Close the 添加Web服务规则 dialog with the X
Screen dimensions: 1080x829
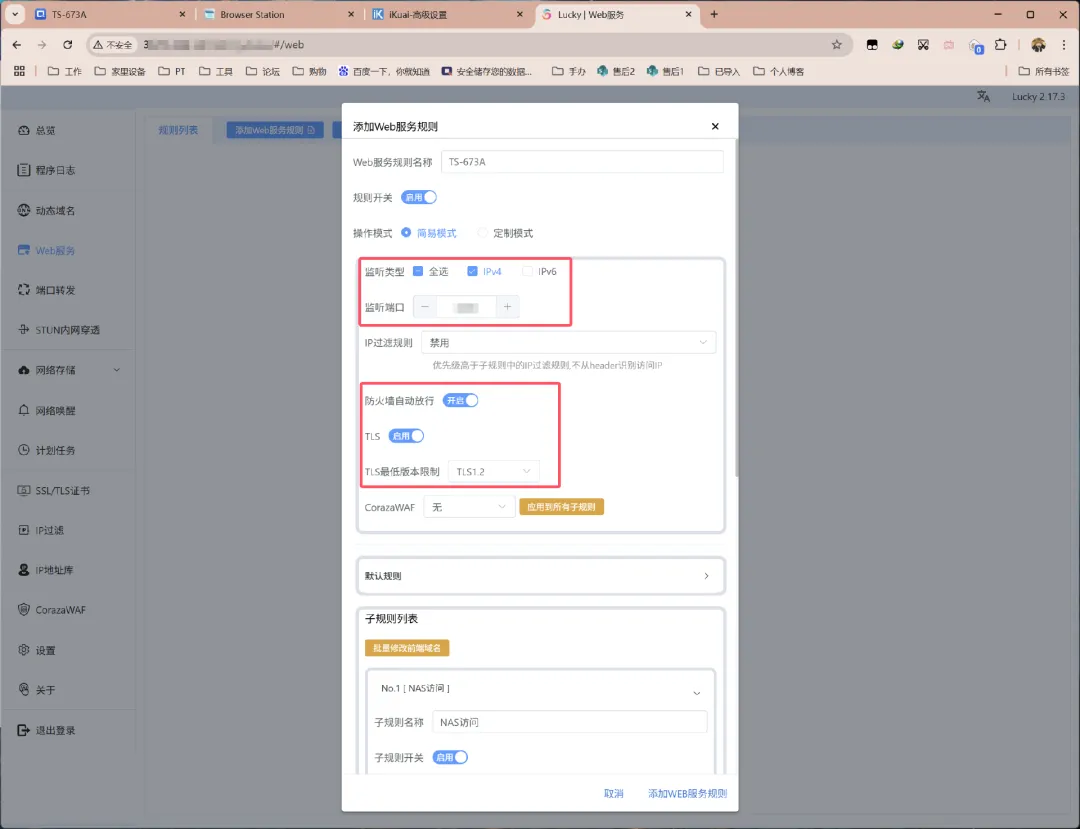[x=714, y=127]
